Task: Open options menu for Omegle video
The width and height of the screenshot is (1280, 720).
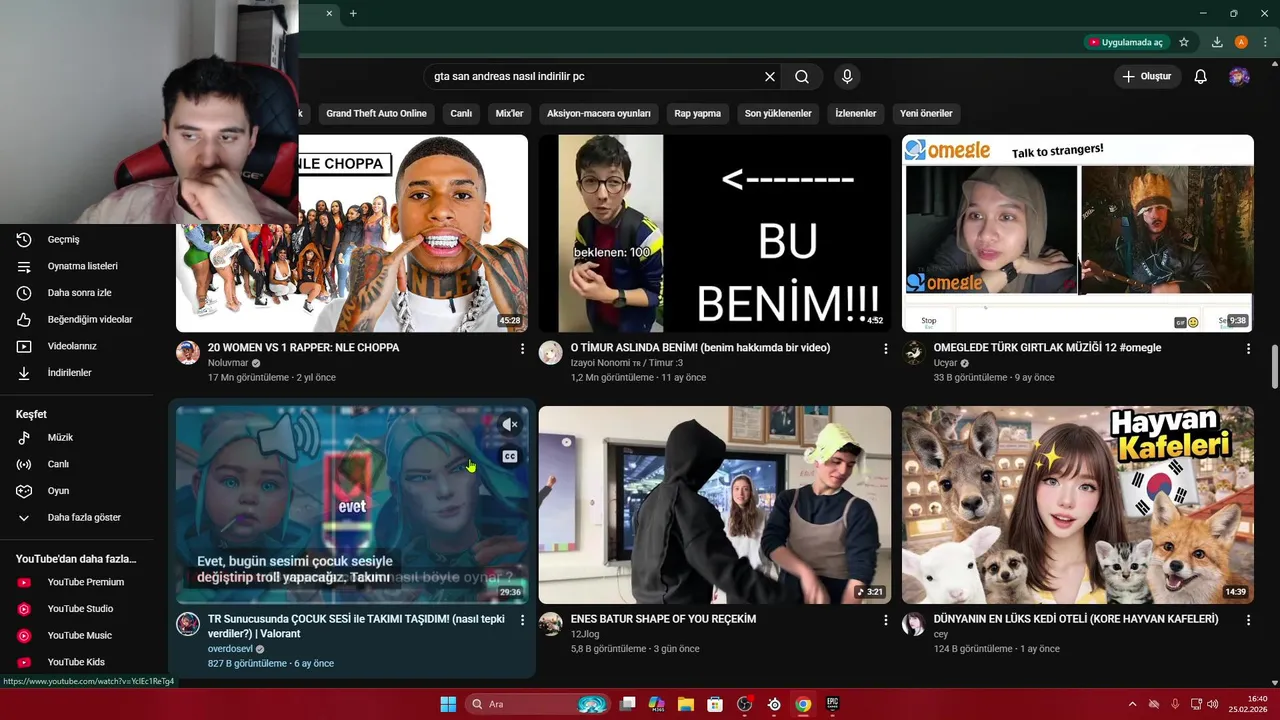Action: [1248, 349]
